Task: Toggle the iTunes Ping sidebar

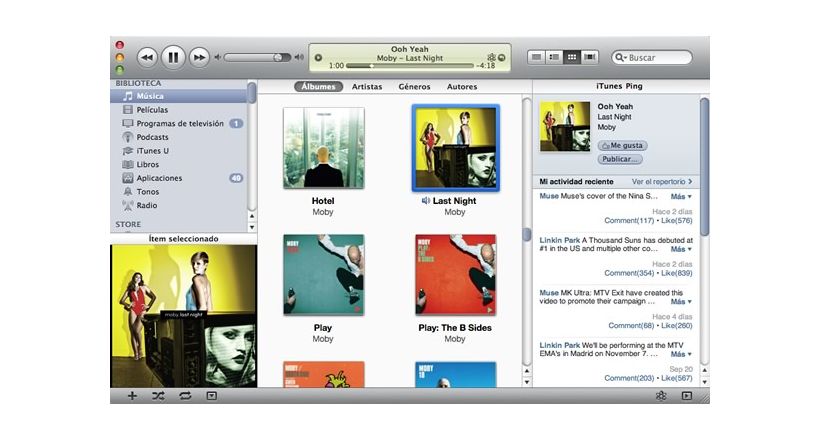Action: coord(687,396)
